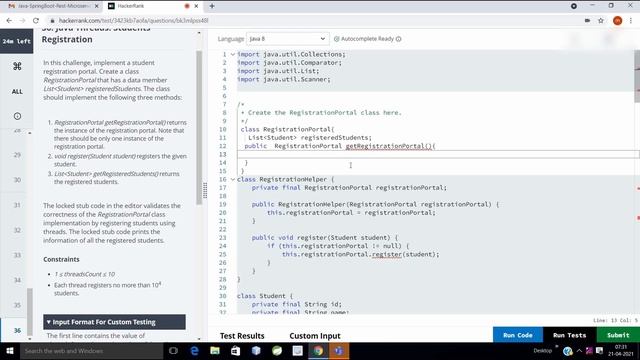Reload the page
640x360 pixels.
(36, 20)
